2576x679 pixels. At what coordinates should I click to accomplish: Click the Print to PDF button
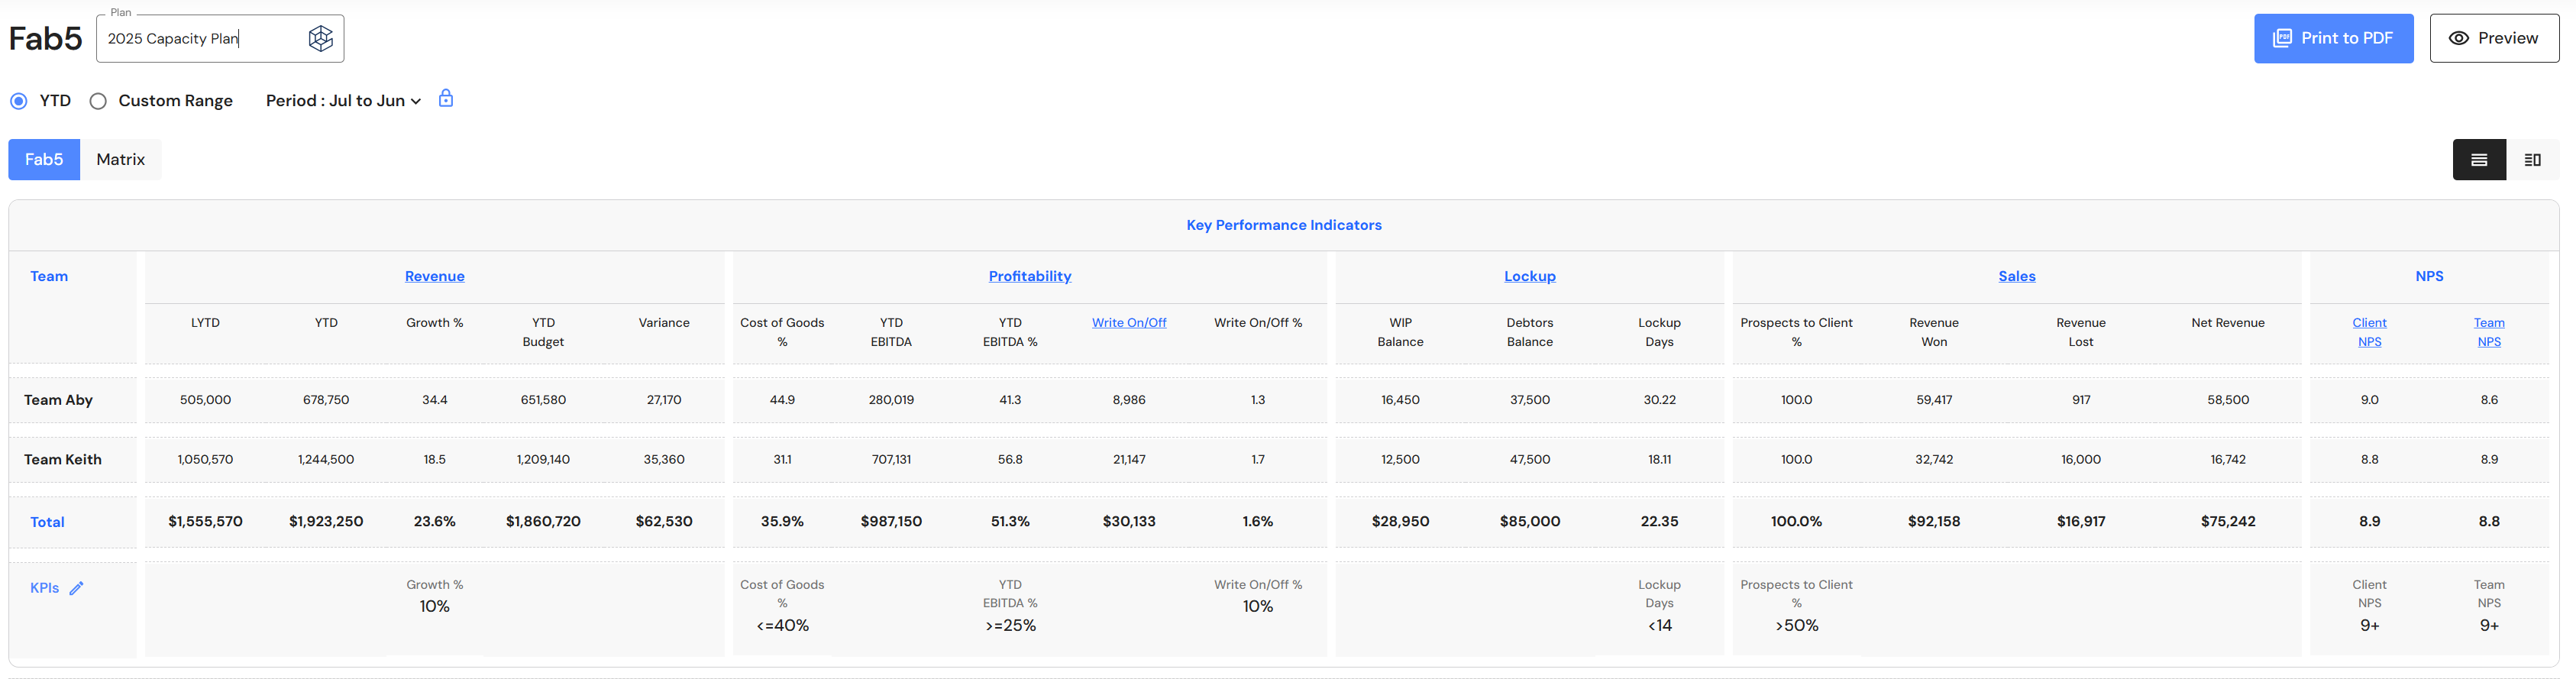point(2333,38)
